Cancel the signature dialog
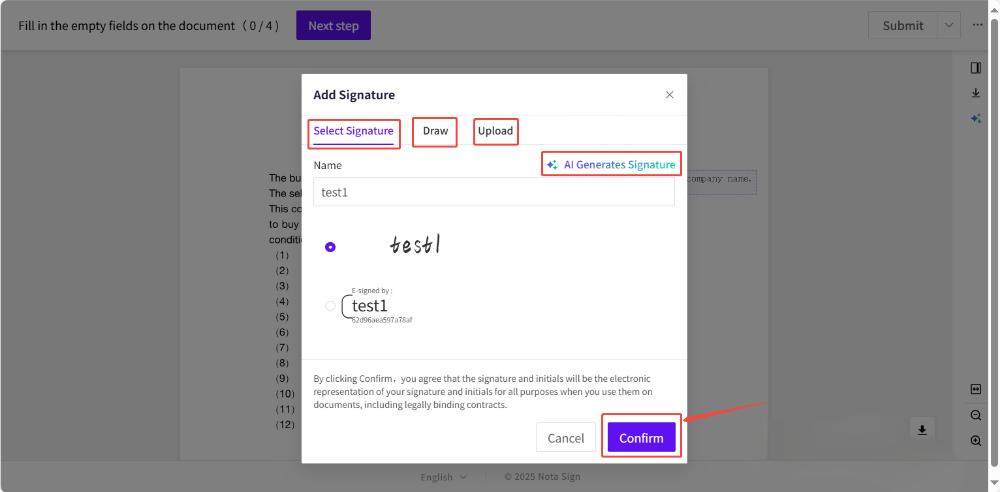This screenshot has height=492, width=1000. tap(565, 438)
